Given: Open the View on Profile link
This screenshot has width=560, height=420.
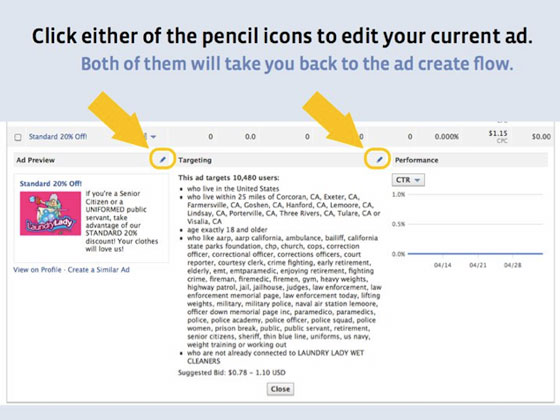Looking at the screenshot, I should click(x=37, y=270).
